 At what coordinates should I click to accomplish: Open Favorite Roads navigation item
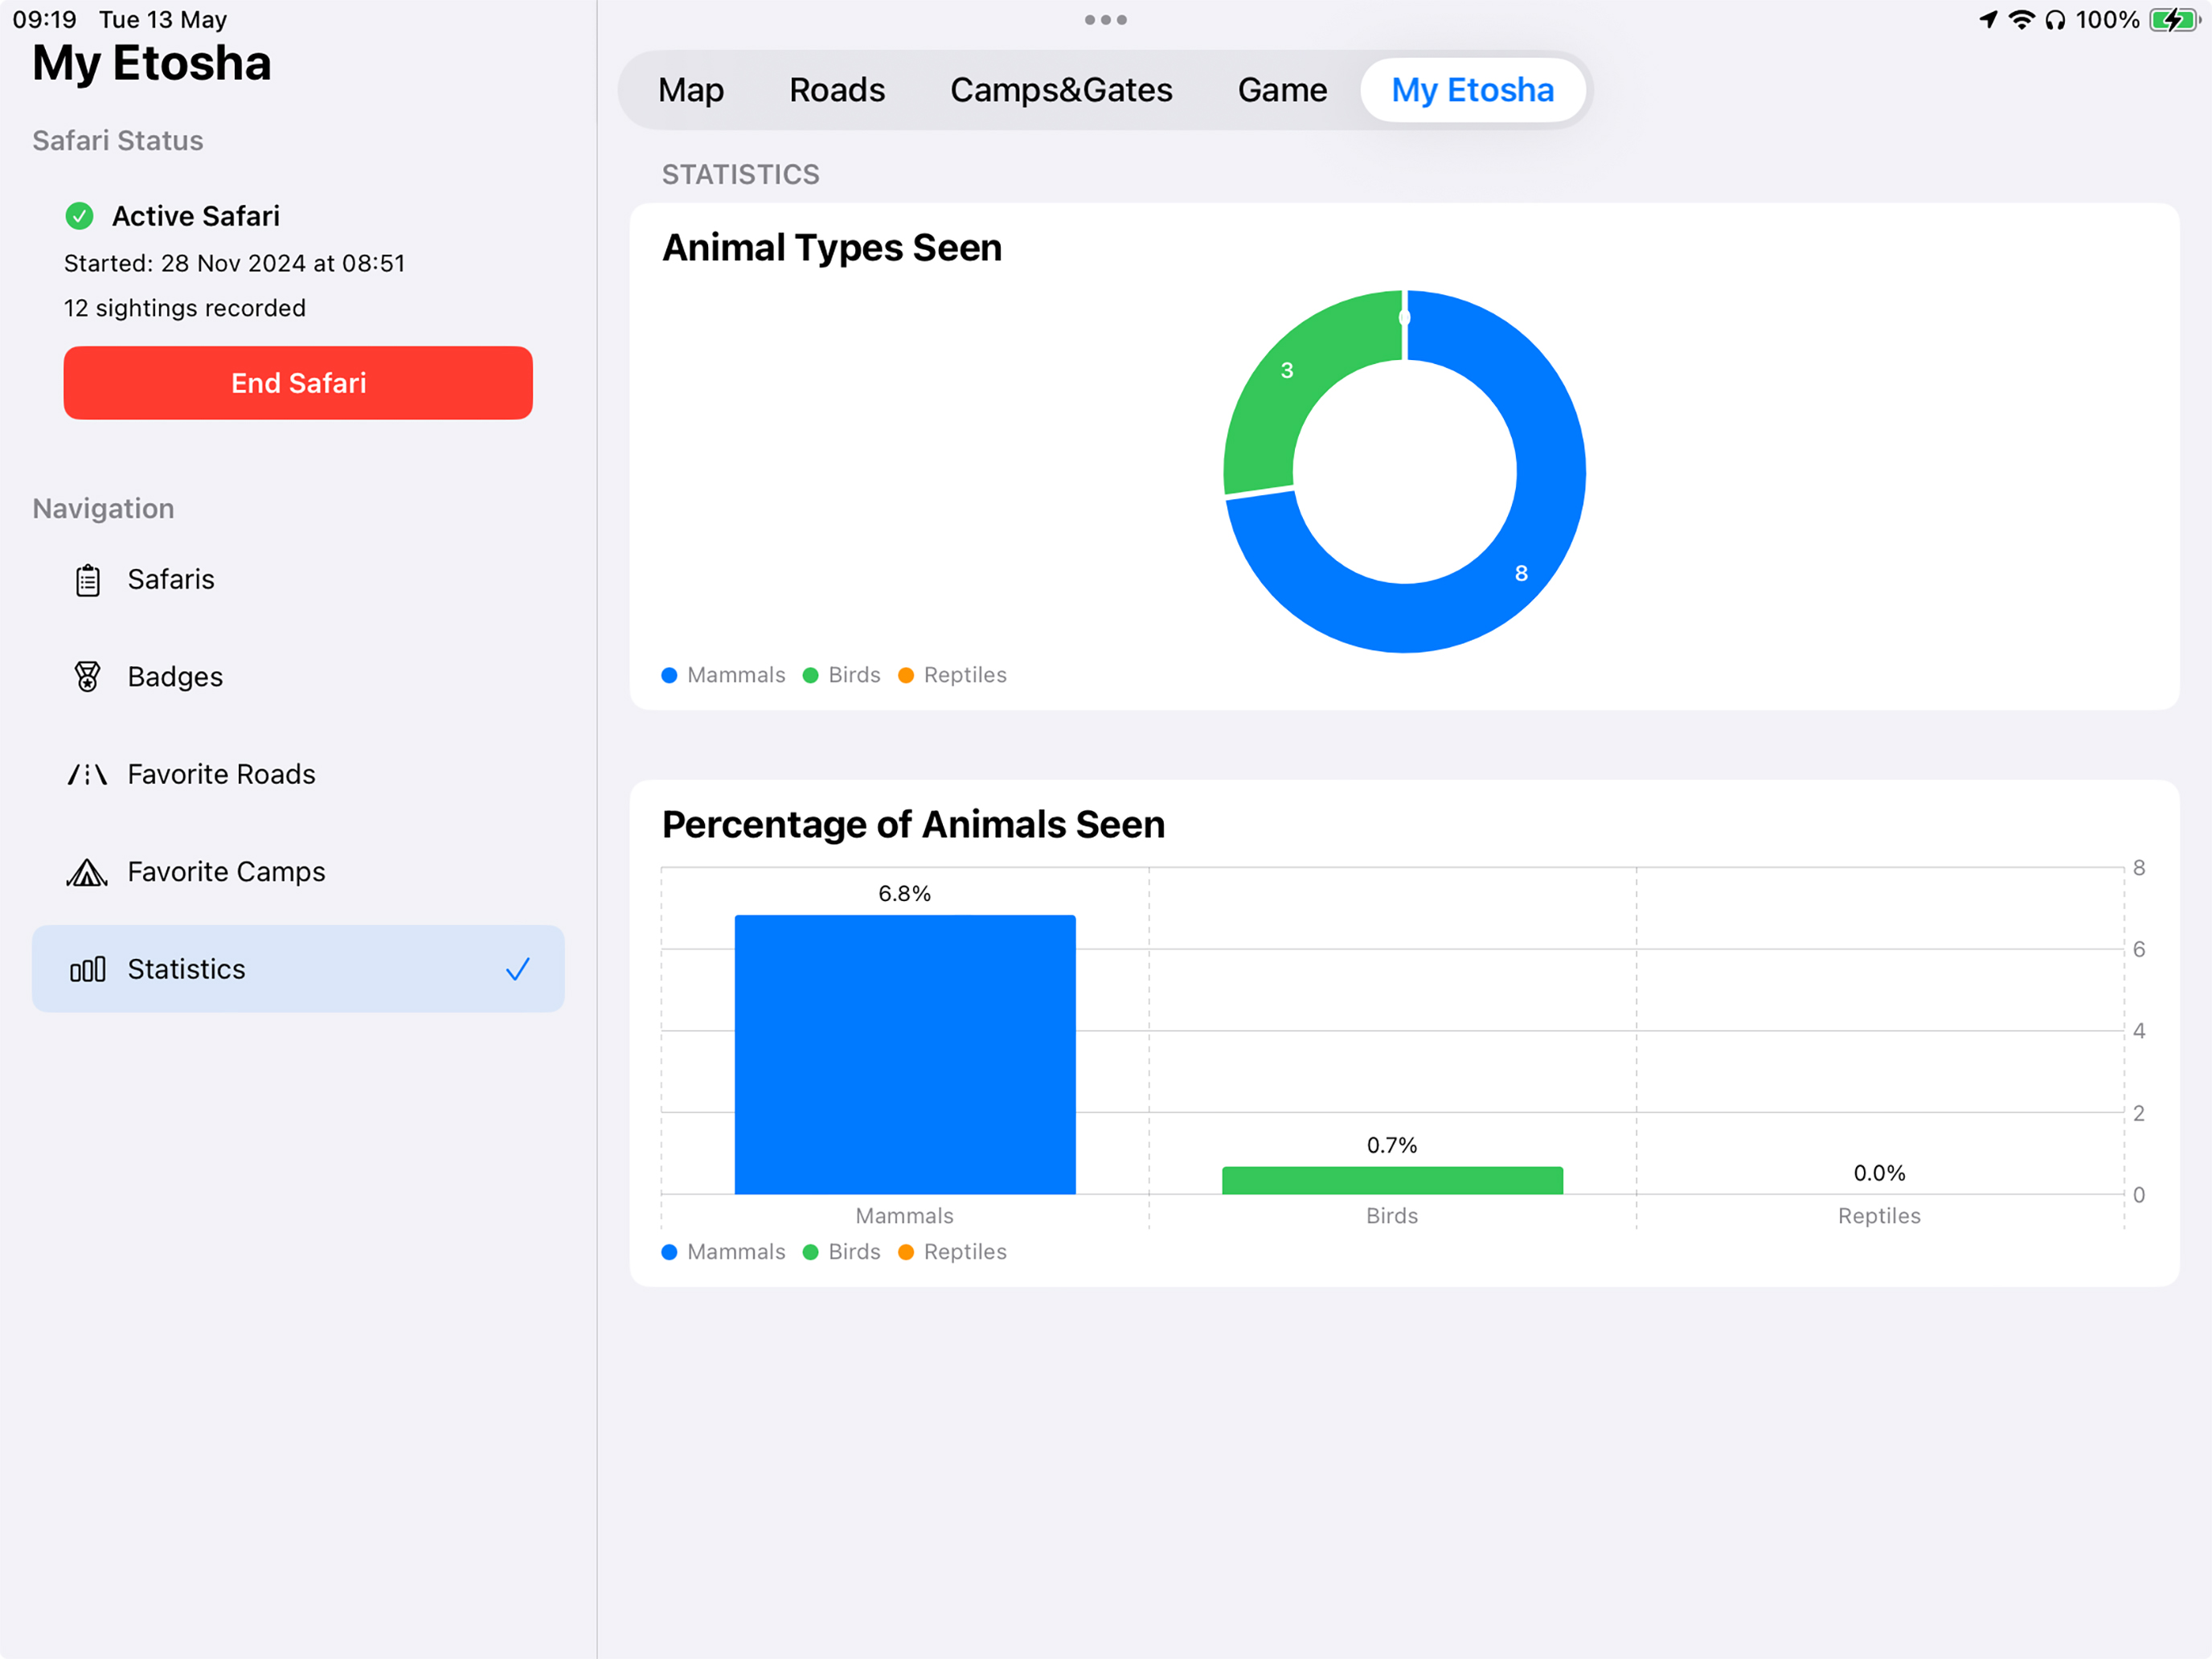298,775
